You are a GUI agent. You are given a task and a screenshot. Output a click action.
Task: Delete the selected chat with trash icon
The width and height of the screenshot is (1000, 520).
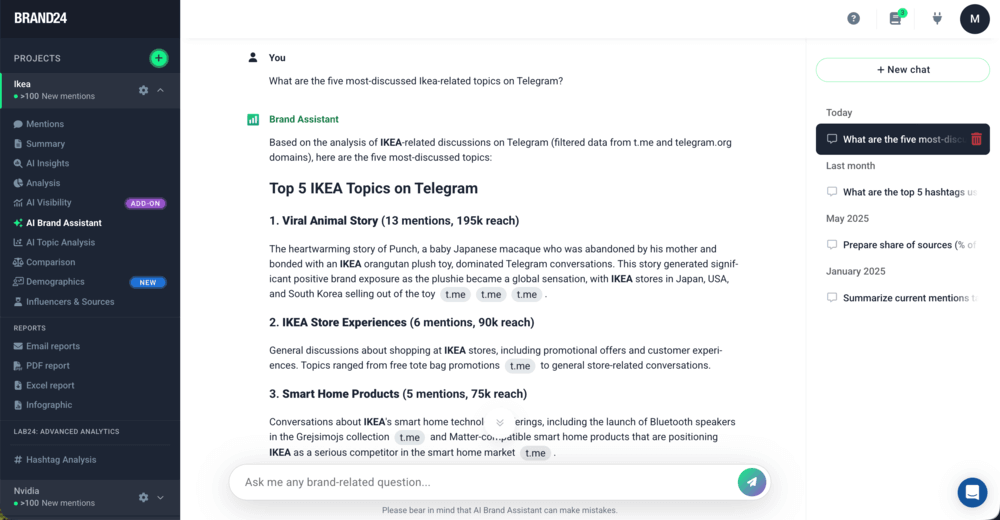(976, 139)
